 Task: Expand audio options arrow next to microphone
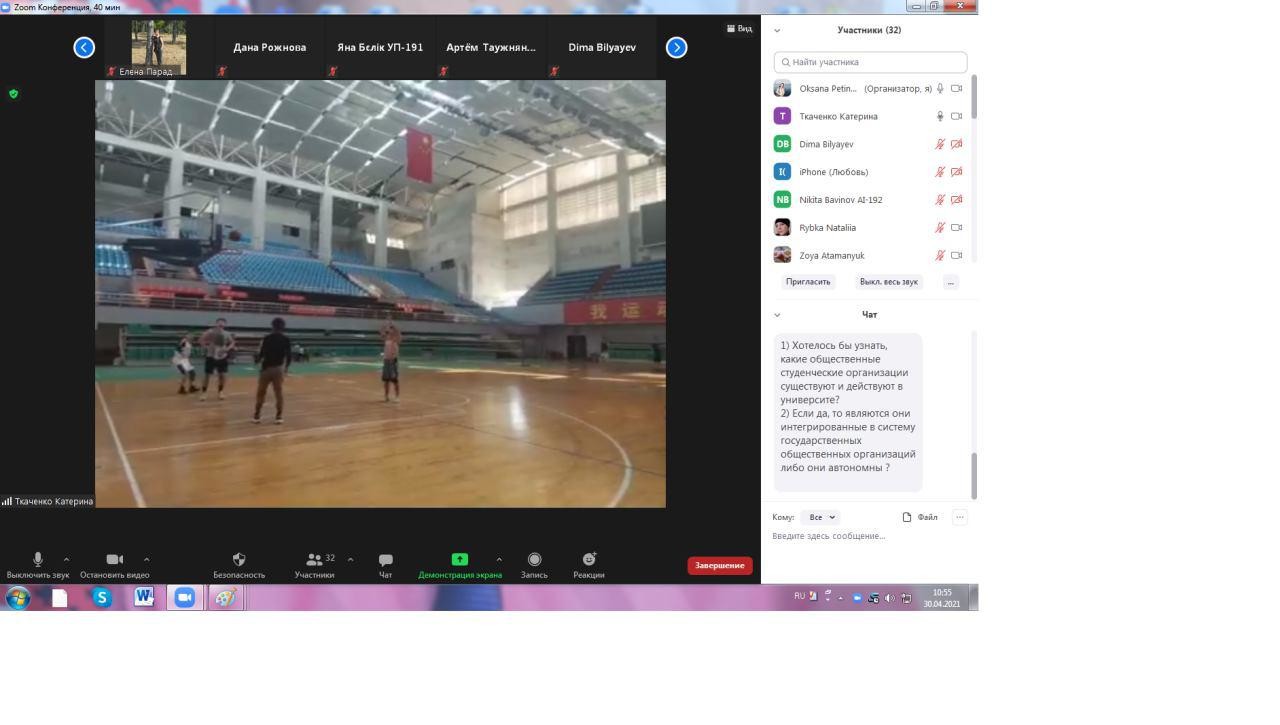click(66, 560)
